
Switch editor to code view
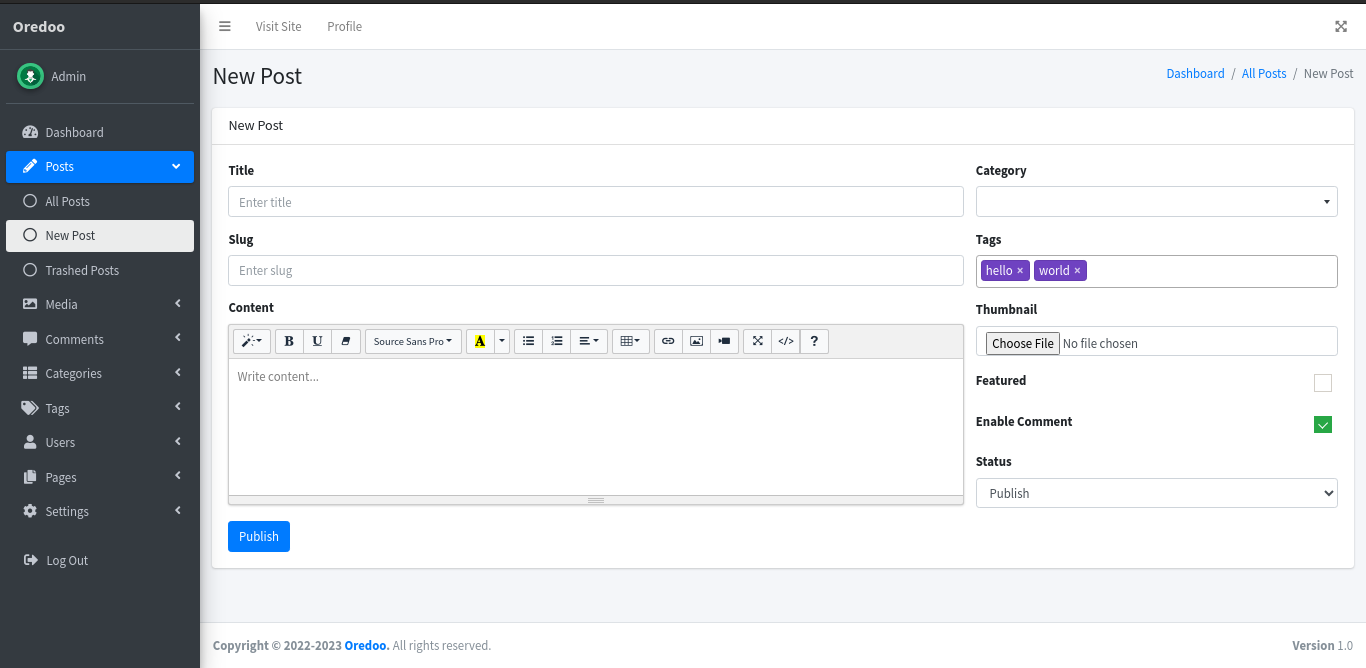[786, 341]
